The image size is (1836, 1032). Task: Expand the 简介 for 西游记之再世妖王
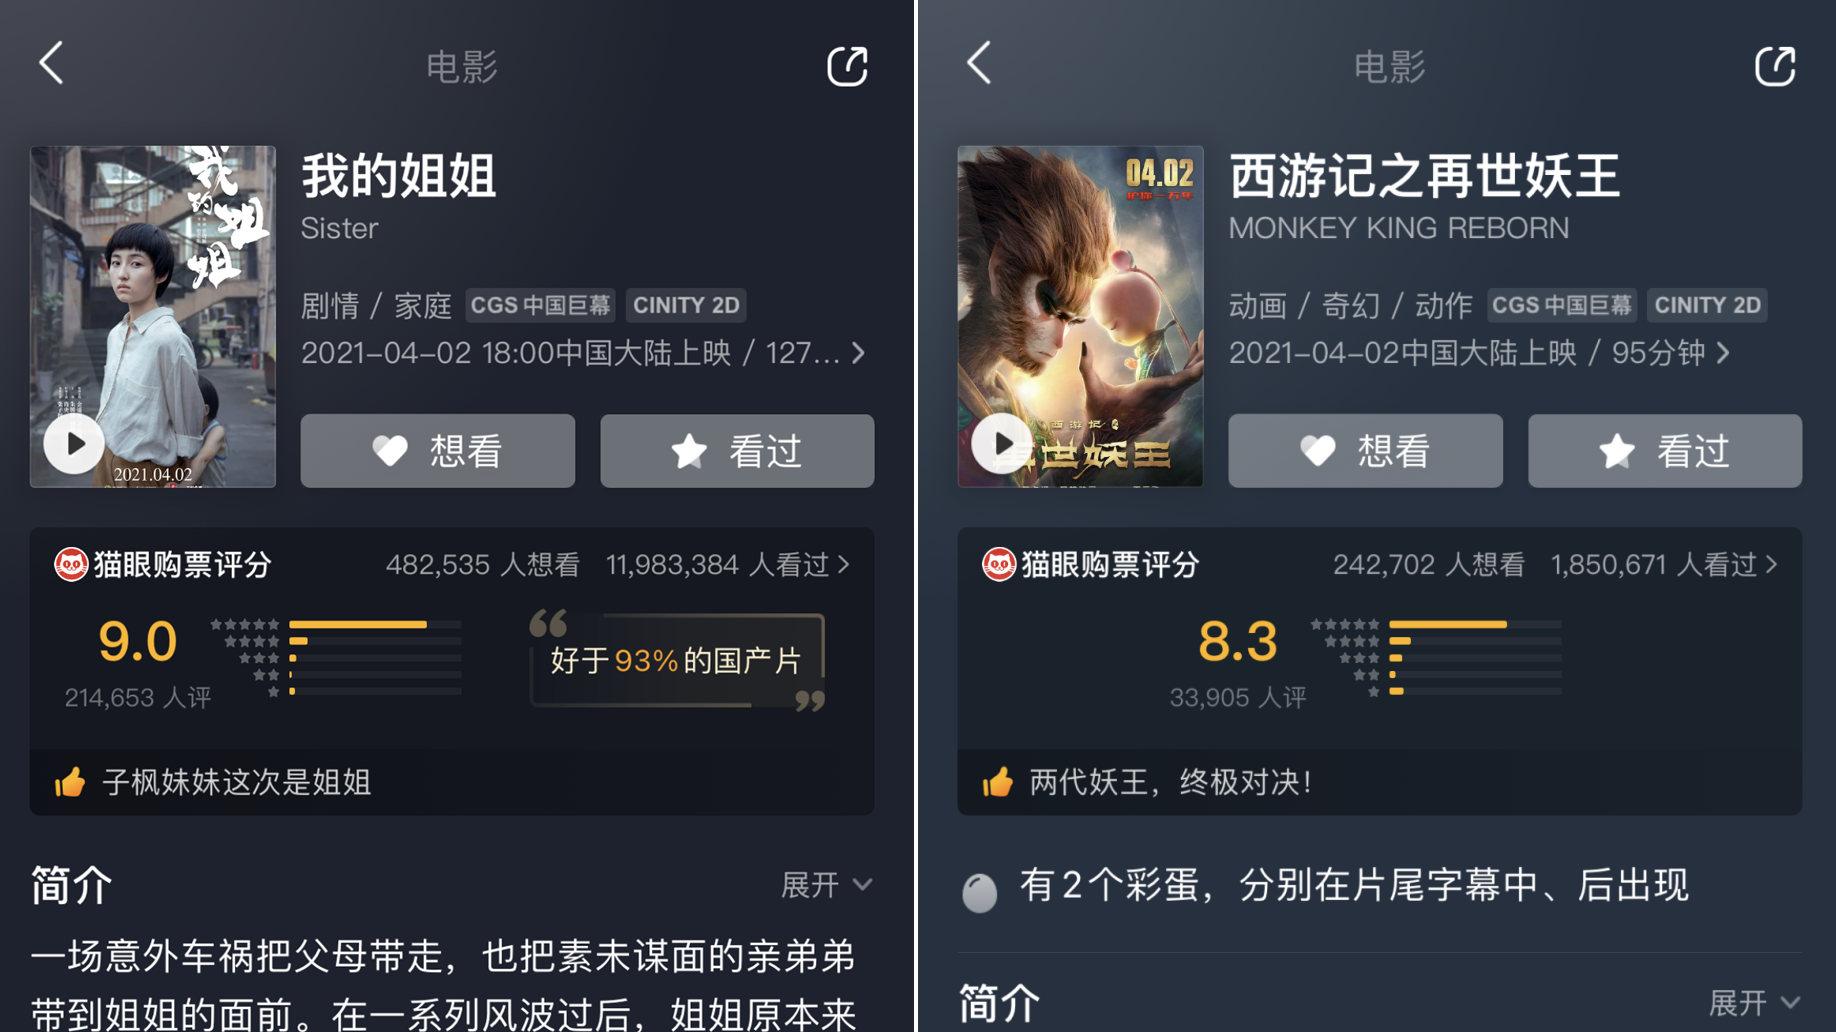coord(1754,1002)
